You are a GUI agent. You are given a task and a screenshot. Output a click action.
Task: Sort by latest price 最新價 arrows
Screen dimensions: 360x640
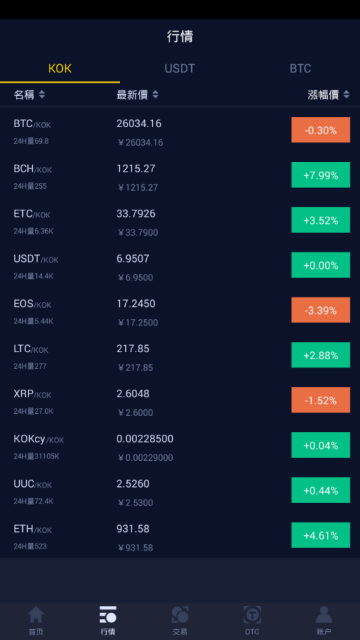[x=155, y=95]
